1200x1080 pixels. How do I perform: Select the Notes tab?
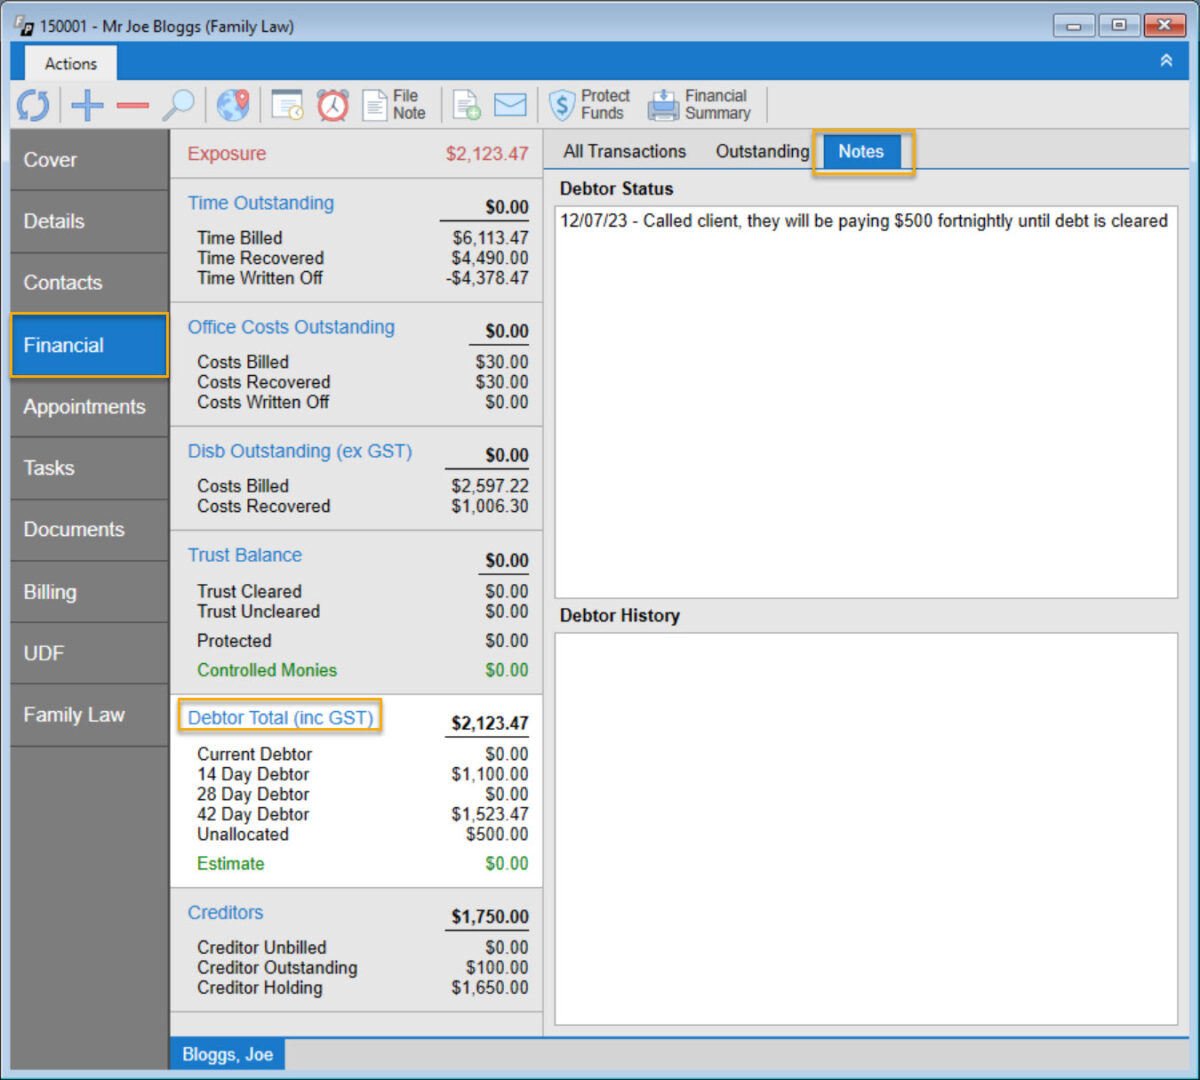[861, 152]
